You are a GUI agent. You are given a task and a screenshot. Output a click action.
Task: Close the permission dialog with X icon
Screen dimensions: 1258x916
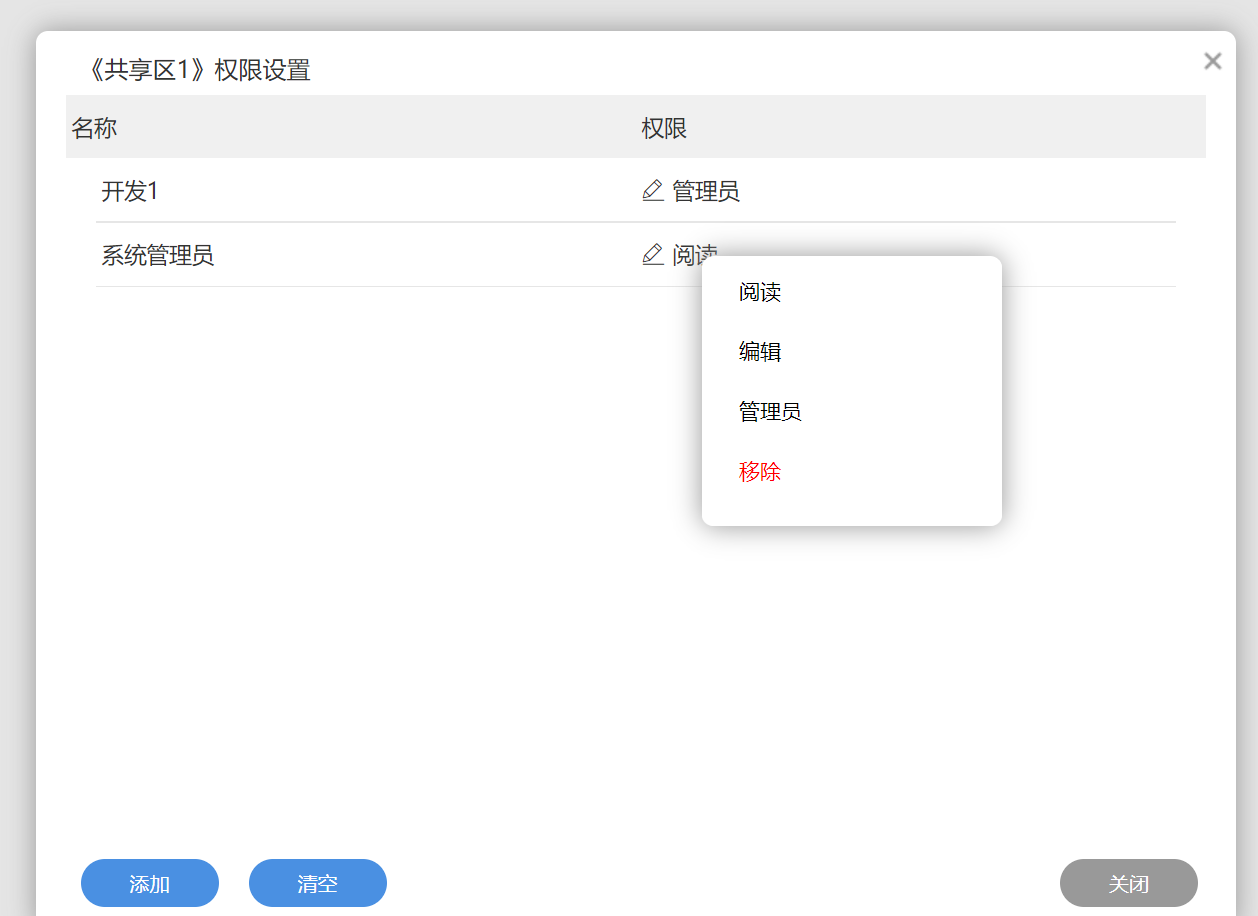tap(1213, 61)
